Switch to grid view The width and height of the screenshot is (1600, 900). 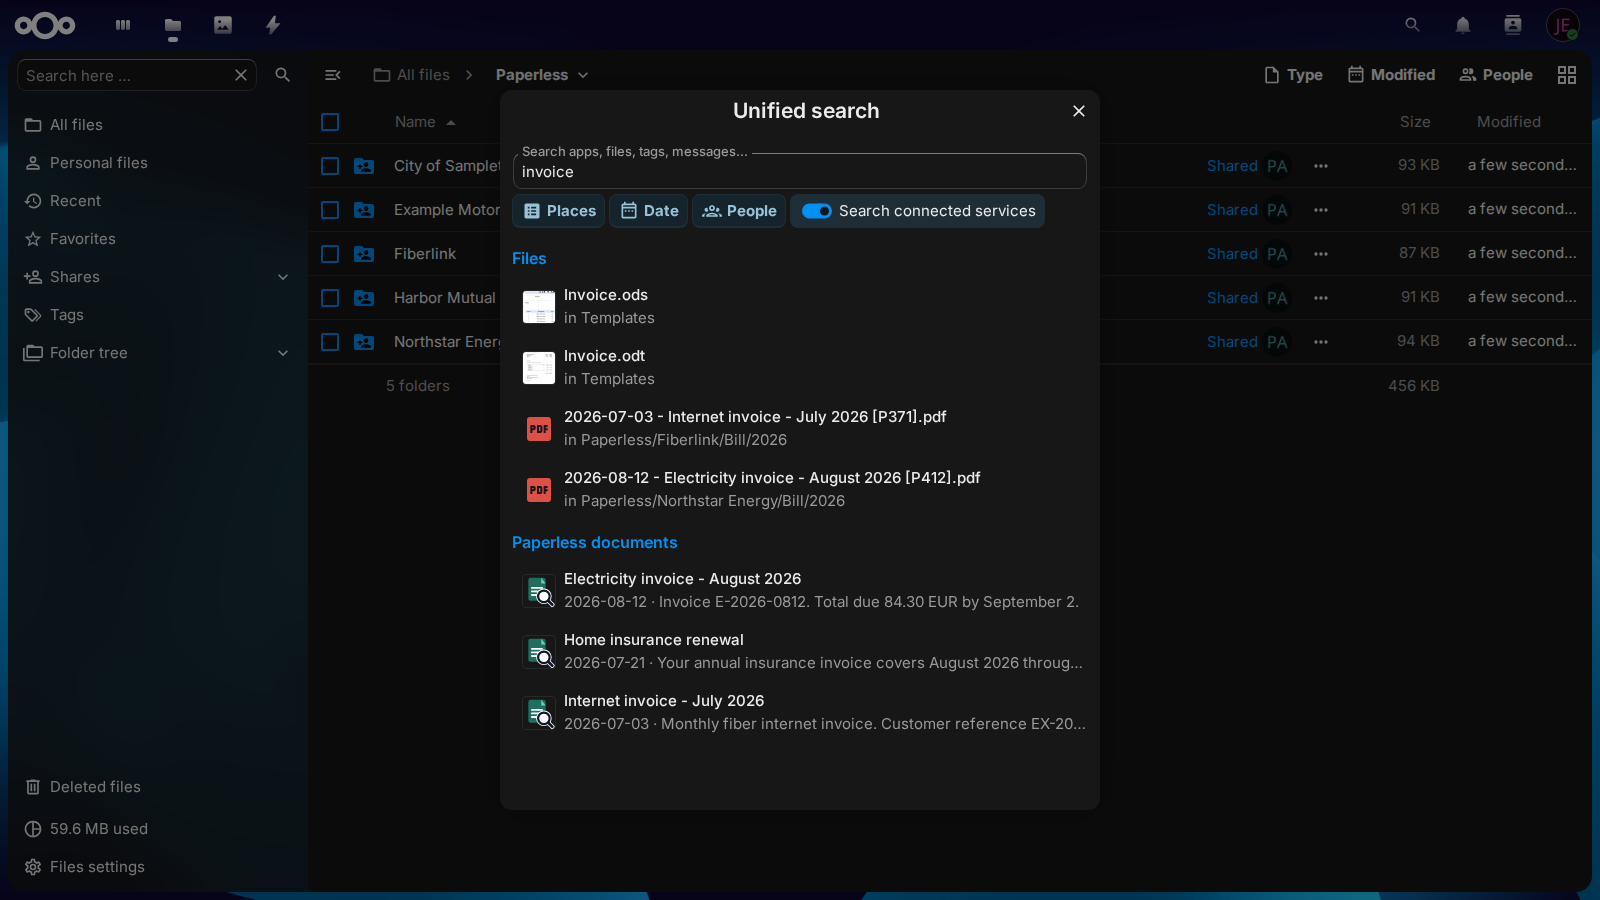tap(1567, 75)
